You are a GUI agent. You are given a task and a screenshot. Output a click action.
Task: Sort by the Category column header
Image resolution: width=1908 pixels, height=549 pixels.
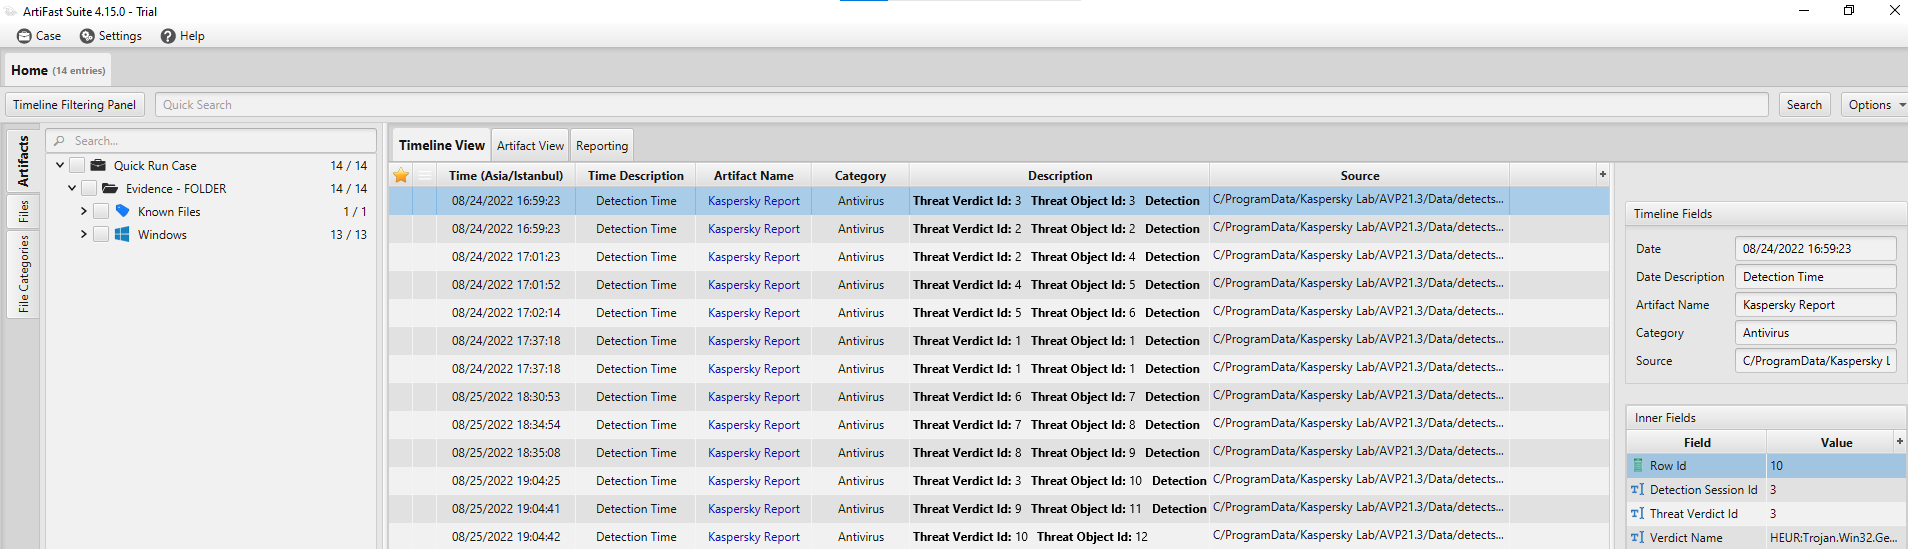[x=860, y=175]
